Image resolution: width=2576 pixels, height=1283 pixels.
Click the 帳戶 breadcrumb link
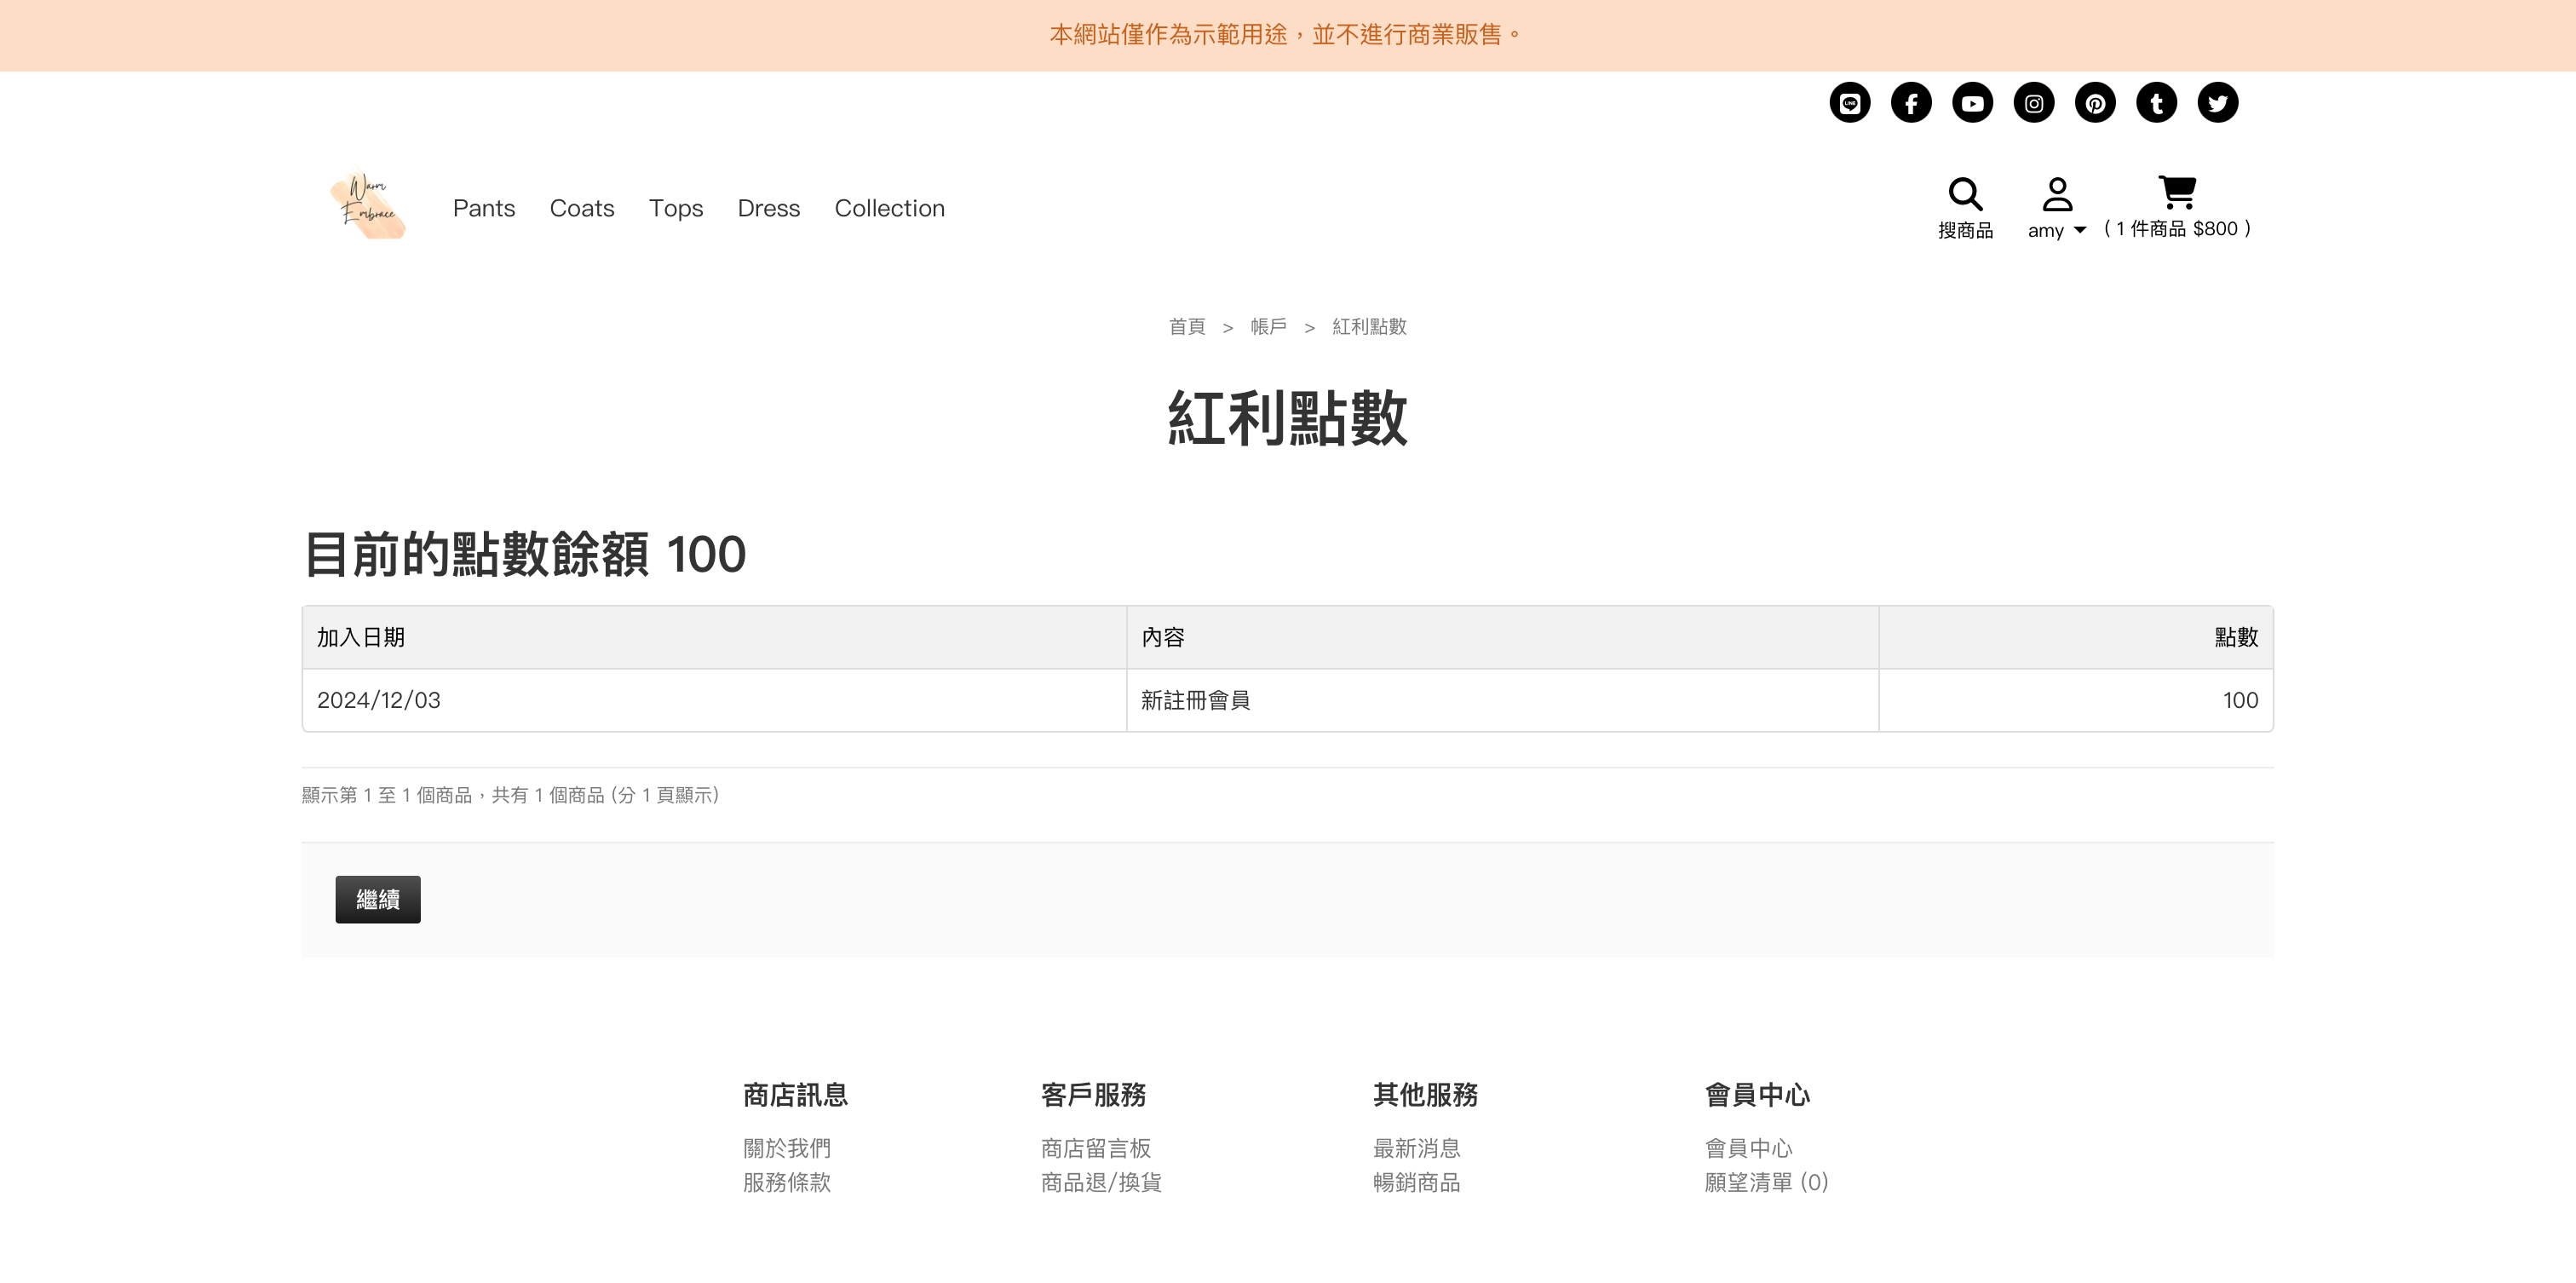pyautogui.click(x=1268, y=327)
